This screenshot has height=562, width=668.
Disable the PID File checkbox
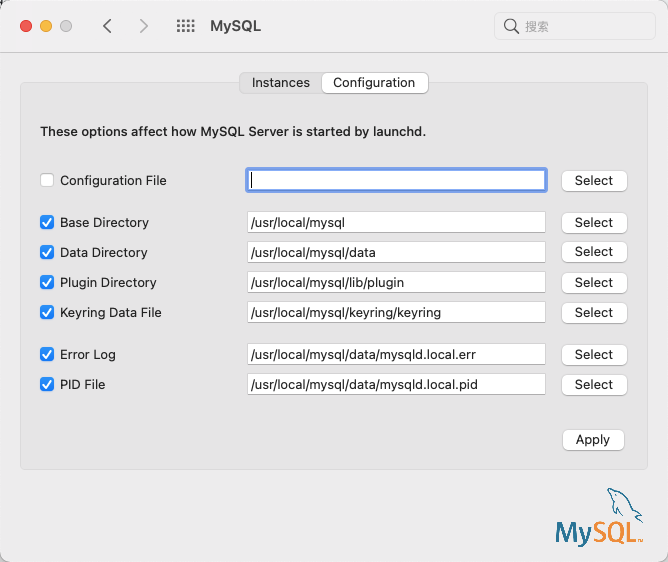[47, 384]
